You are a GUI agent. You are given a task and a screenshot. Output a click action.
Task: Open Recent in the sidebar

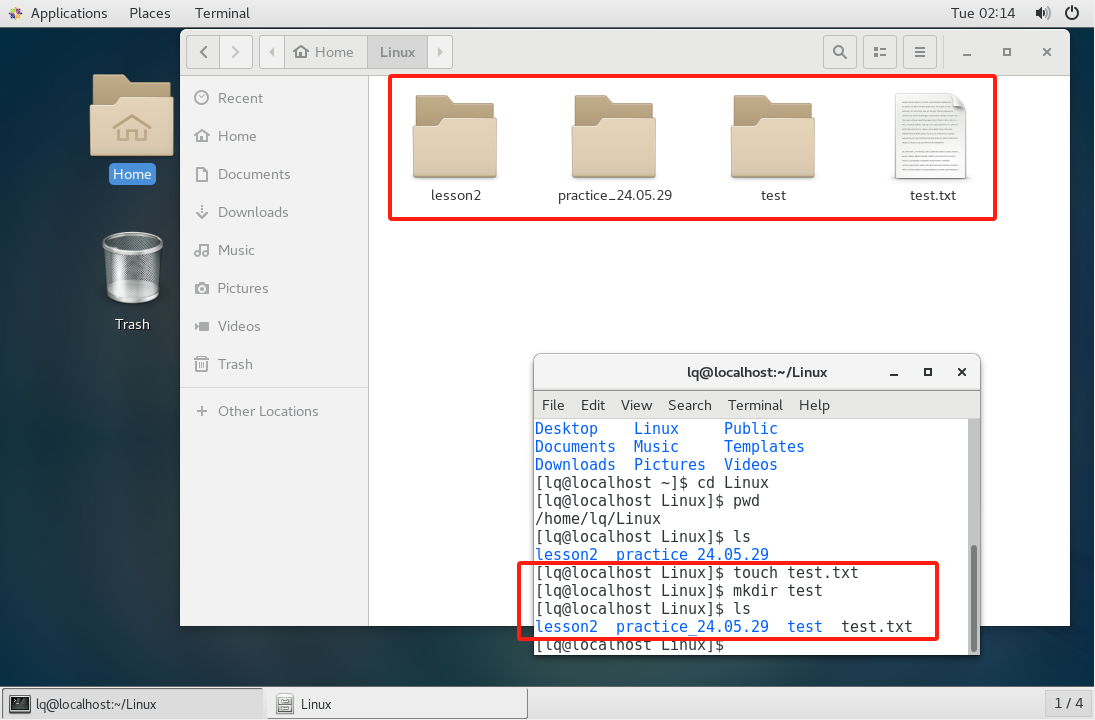coord(274,98)
